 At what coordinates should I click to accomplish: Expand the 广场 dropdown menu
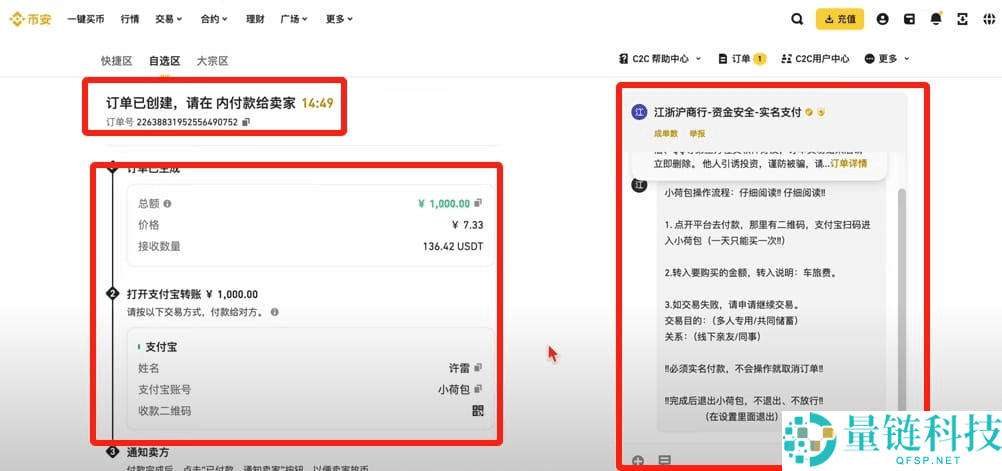click(294, 19)
